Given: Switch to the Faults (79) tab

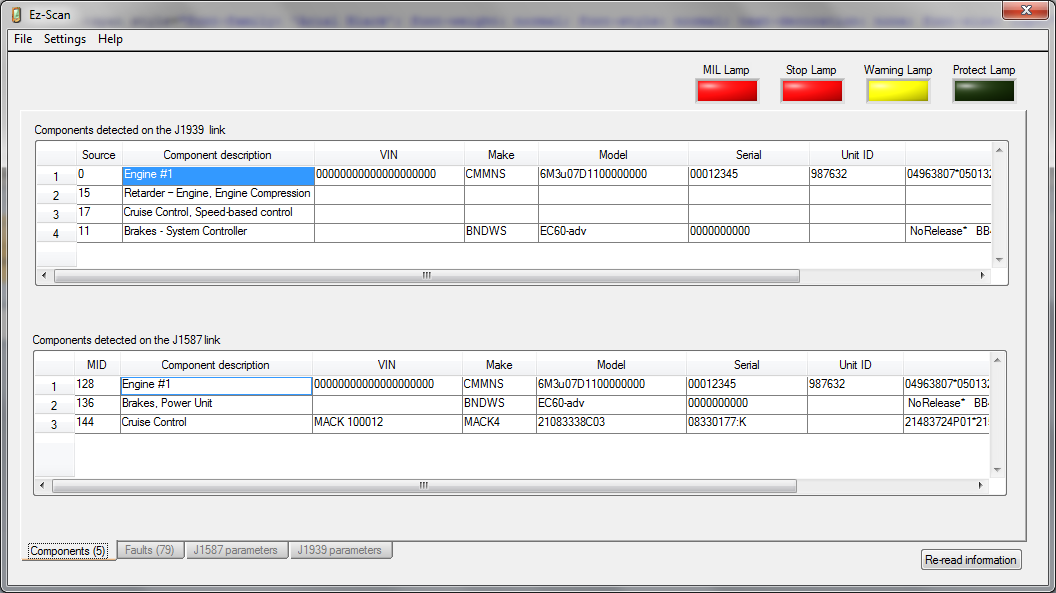Looking at the screenshot, I should point(150,550).
